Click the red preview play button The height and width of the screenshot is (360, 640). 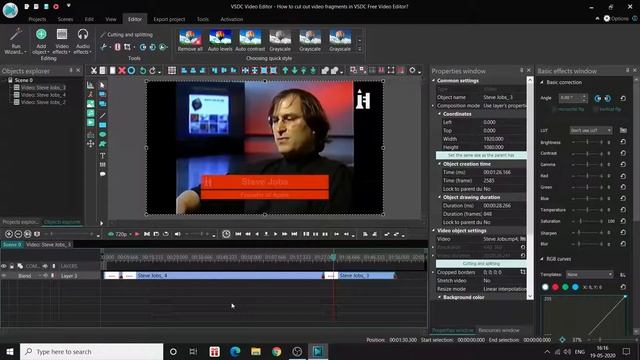137,234
